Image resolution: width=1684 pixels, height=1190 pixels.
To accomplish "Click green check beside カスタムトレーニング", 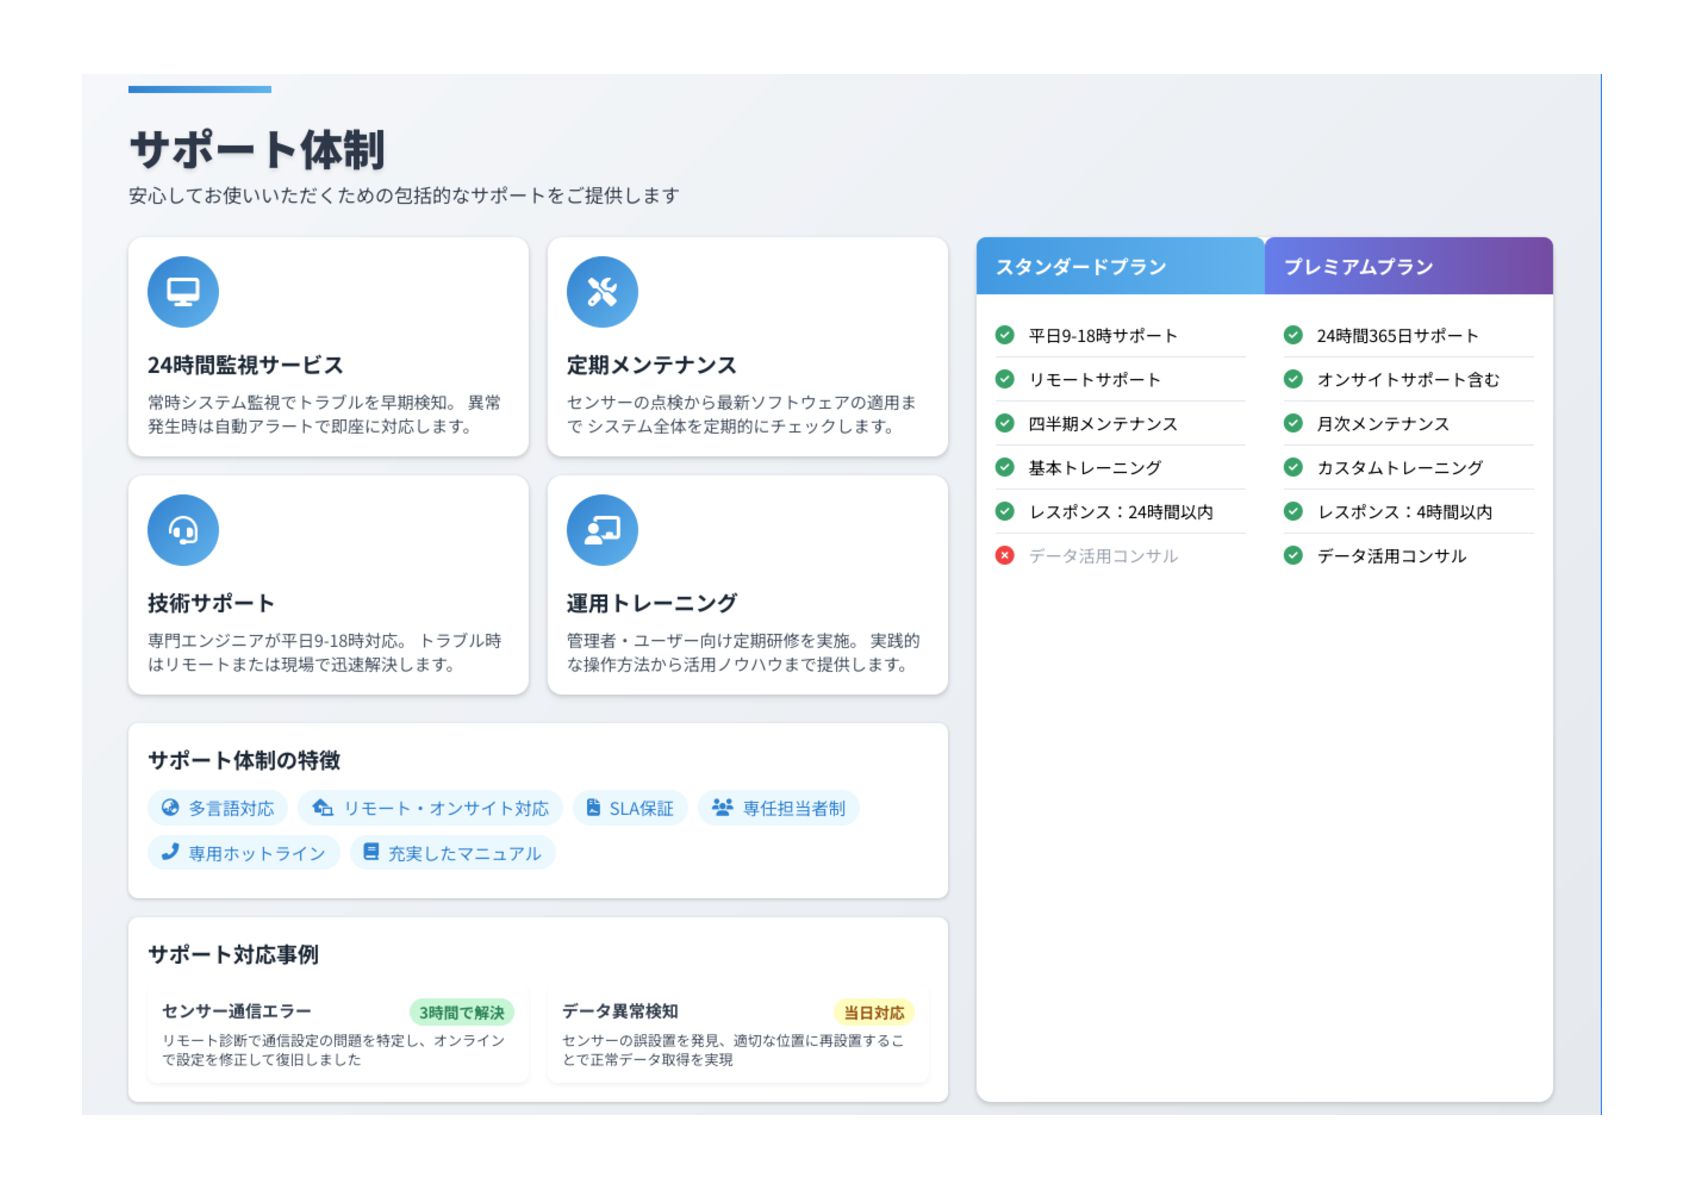I will click(1293, 467).
